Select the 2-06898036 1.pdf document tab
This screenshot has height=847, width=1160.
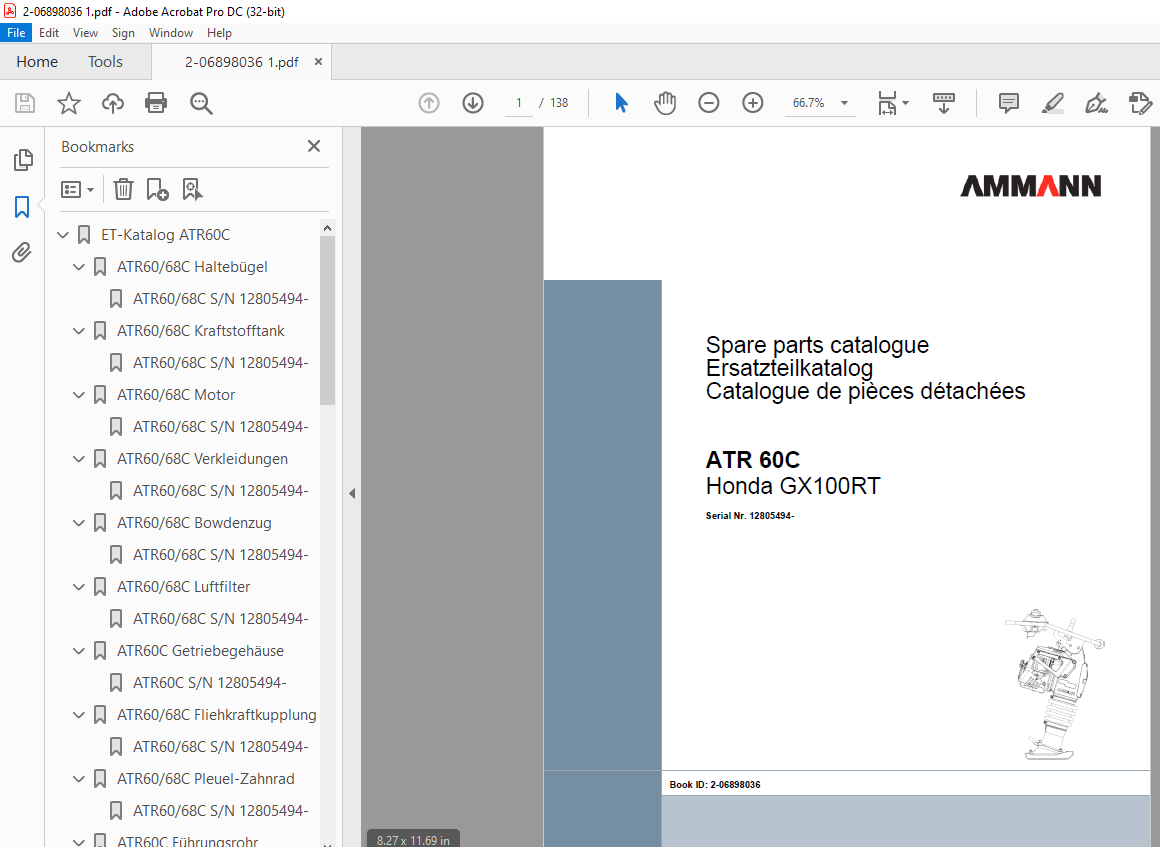(241, 62)
